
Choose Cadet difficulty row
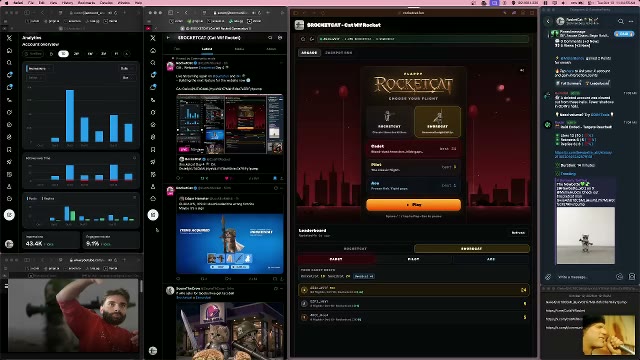tap(413, 149)
